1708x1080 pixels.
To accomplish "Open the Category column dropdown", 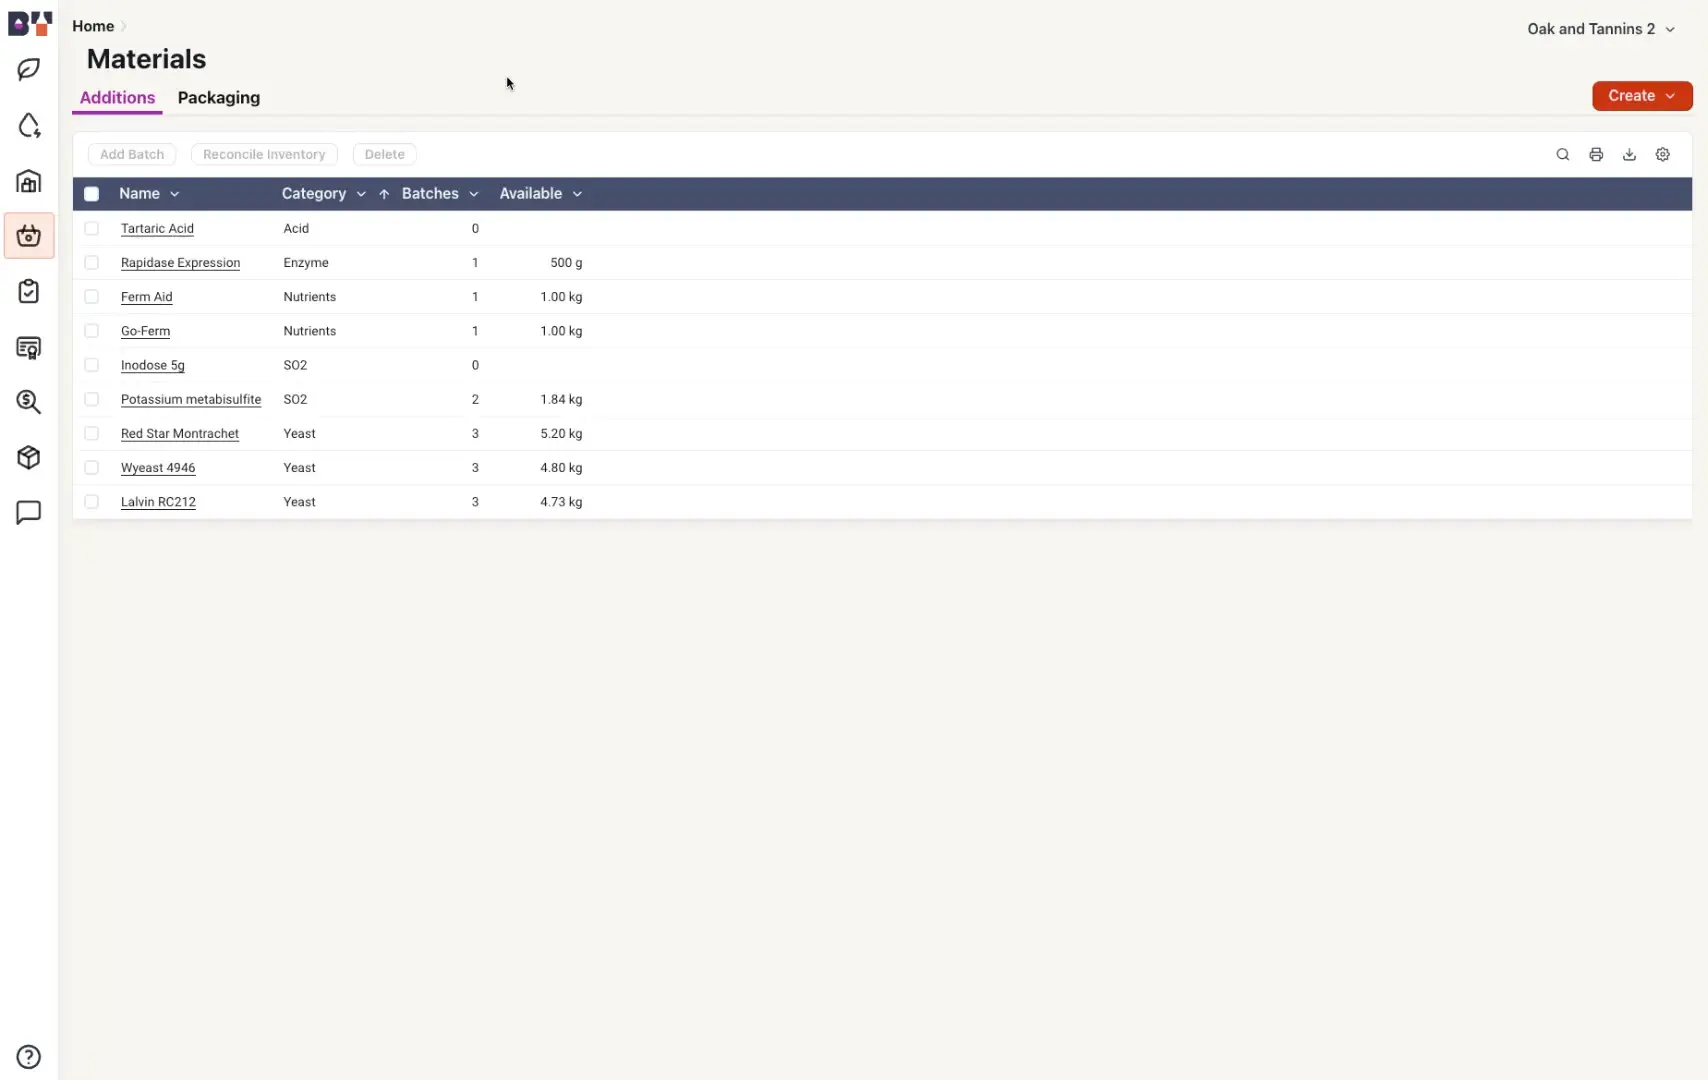I will pyautogui.click(x=361, y=194).
